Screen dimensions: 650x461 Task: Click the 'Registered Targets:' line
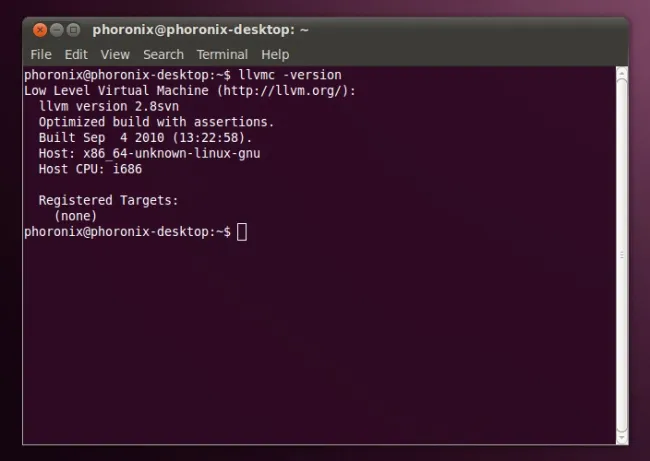108,200
